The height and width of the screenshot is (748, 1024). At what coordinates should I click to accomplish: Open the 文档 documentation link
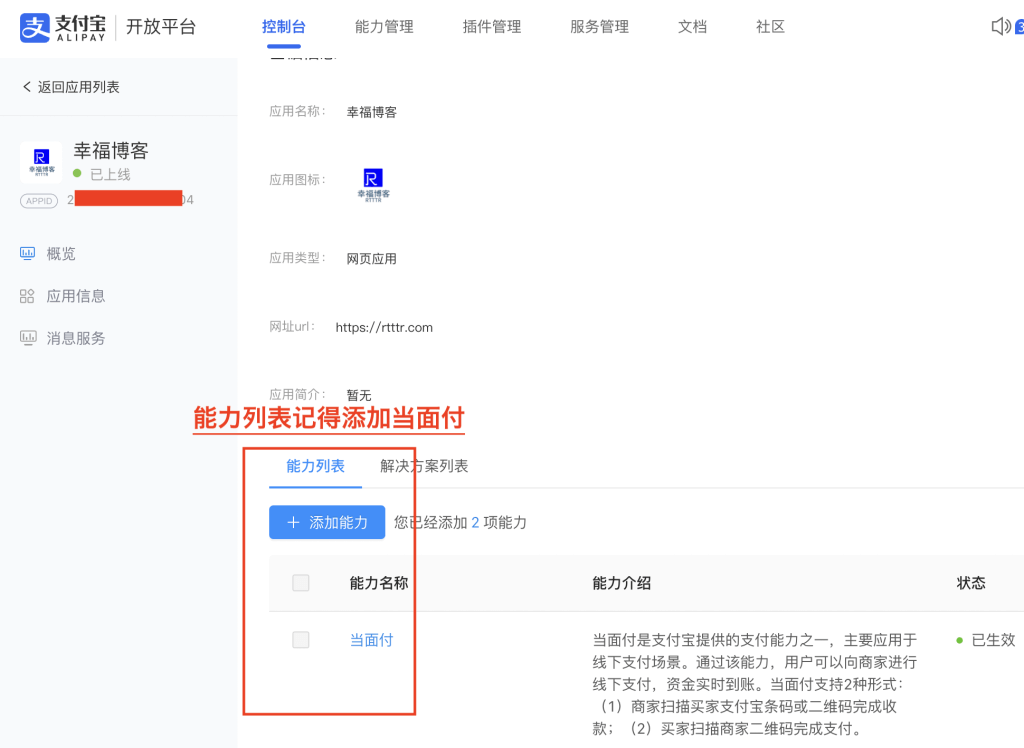point(692,27)
